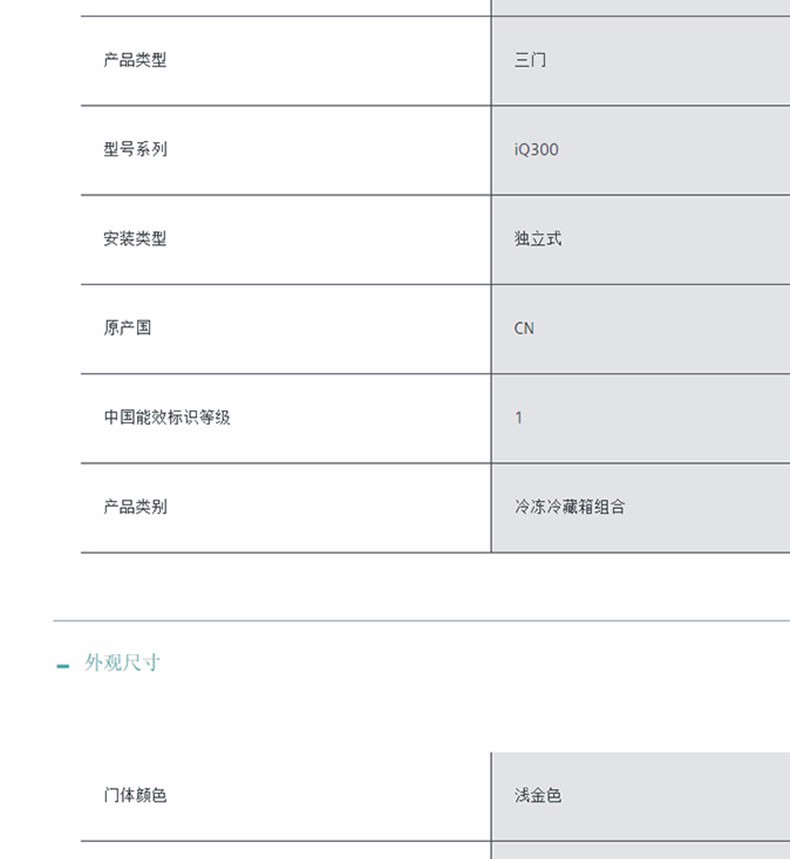Select the iQ300 model value
The image size is (790, 859).
pos(537,150)
